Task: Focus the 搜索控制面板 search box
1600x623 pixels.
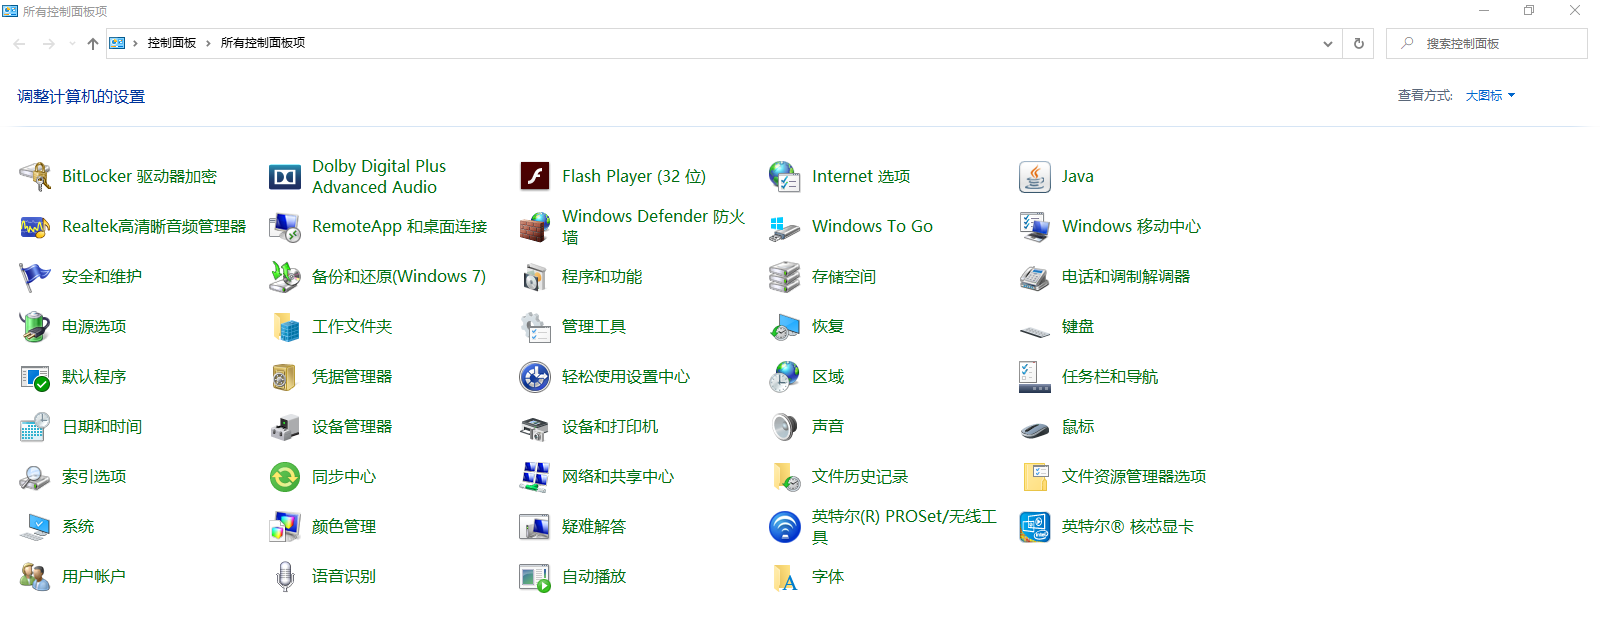Action: click(x=1487, y=44)
